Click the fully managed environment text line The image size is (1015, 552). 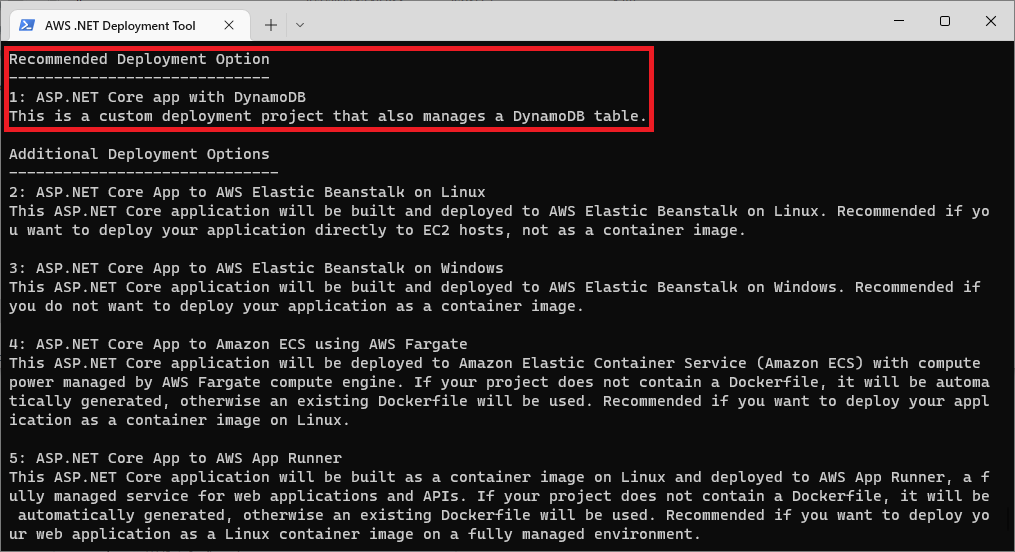coord(355,535)
